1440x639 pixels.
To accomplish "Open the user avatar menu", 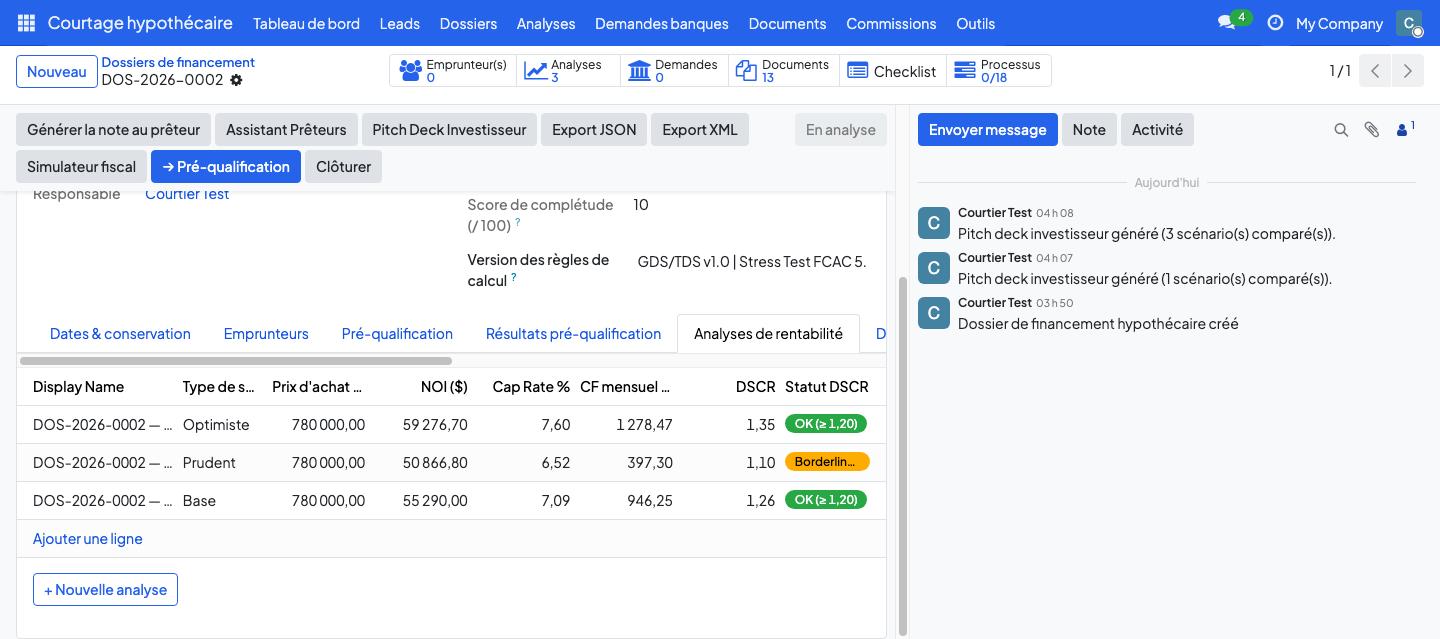I will [1409, 23].
